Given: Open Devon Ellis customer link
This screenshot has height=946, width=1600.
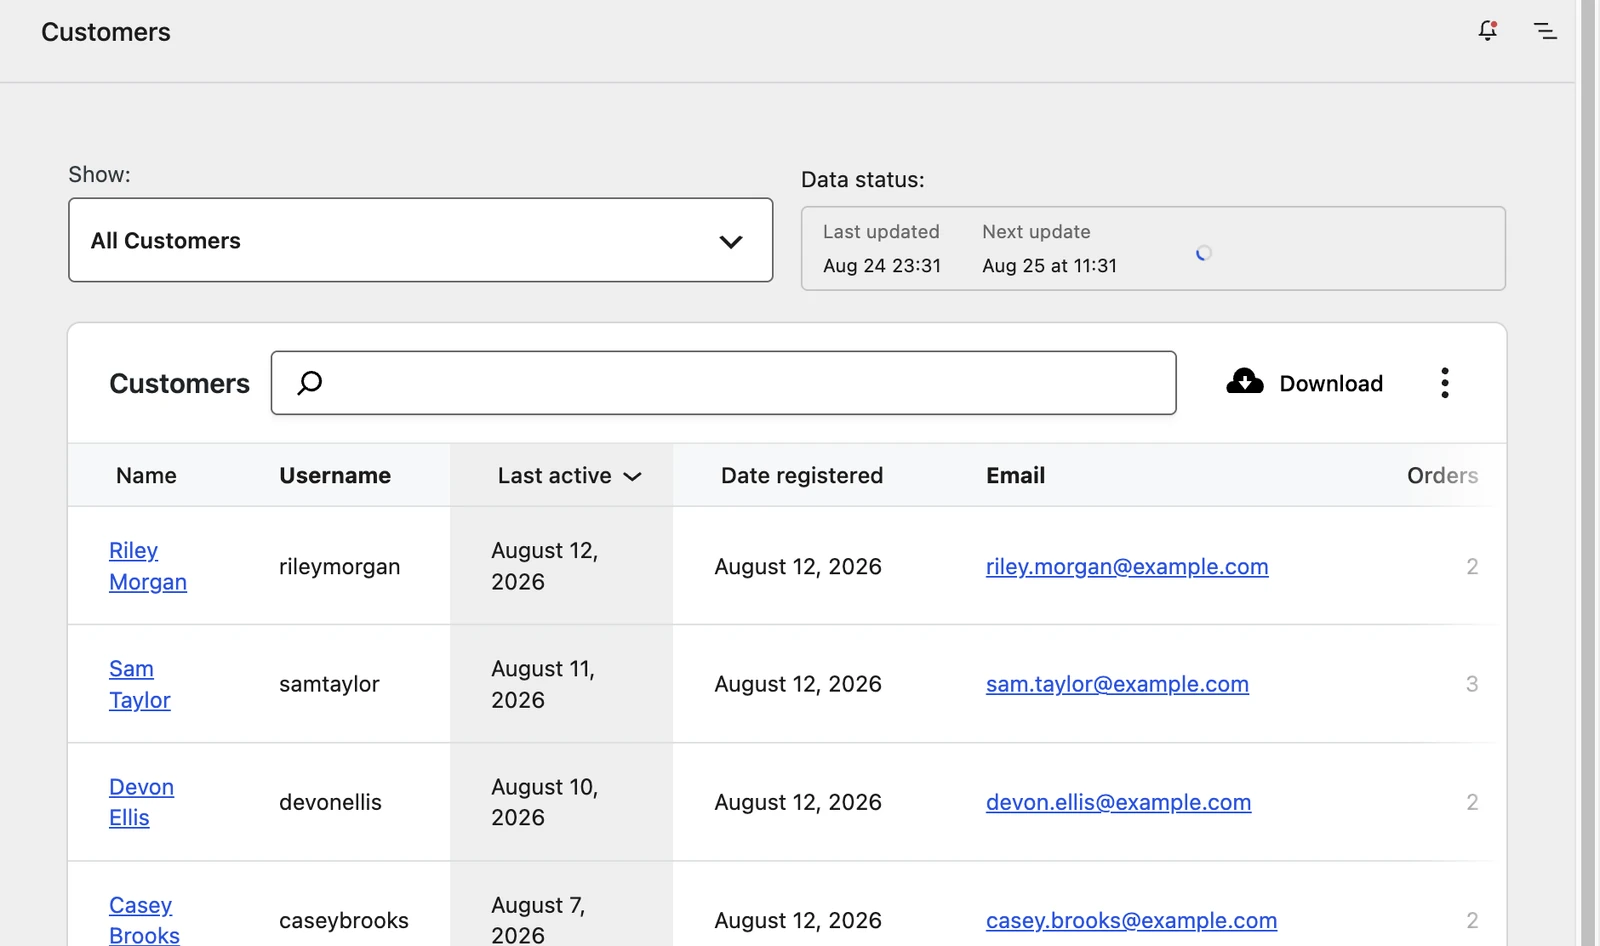Looking at the screenshot, I should 141,802.
